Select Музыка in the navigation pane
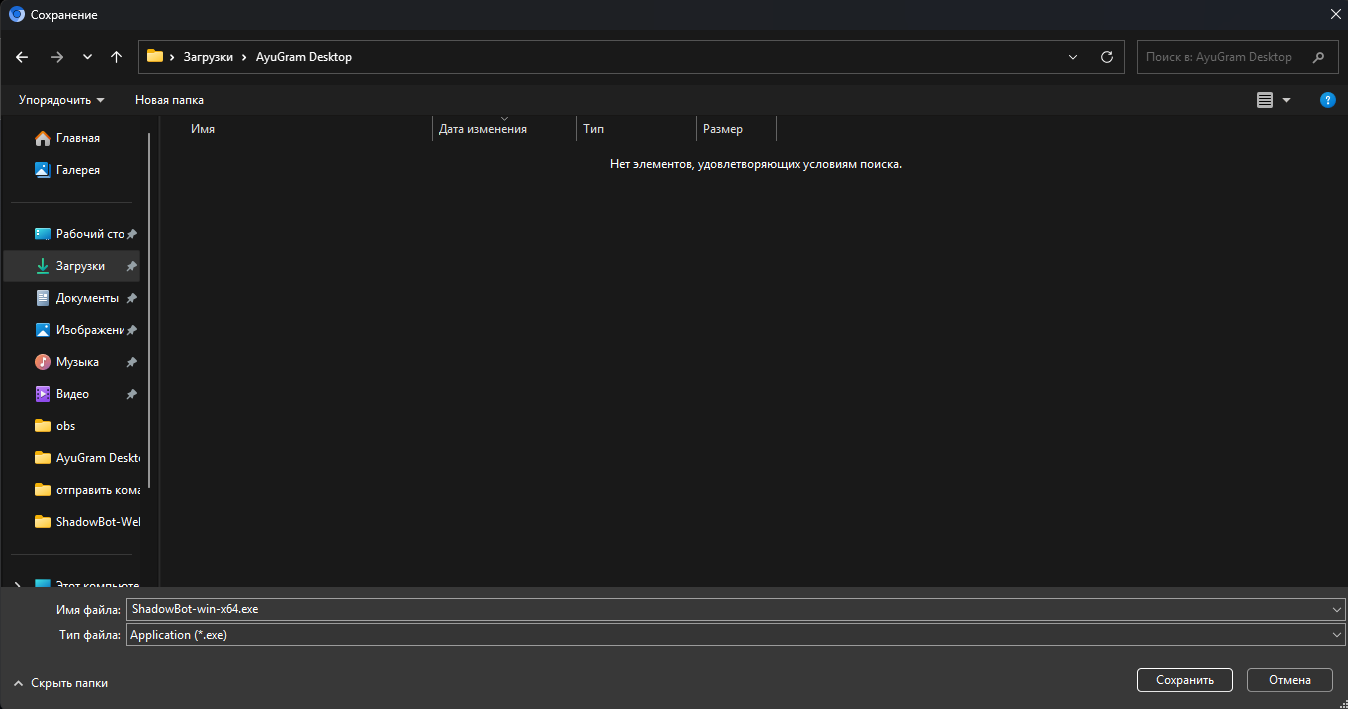1348x709 pixels. [x=76, y=362]
